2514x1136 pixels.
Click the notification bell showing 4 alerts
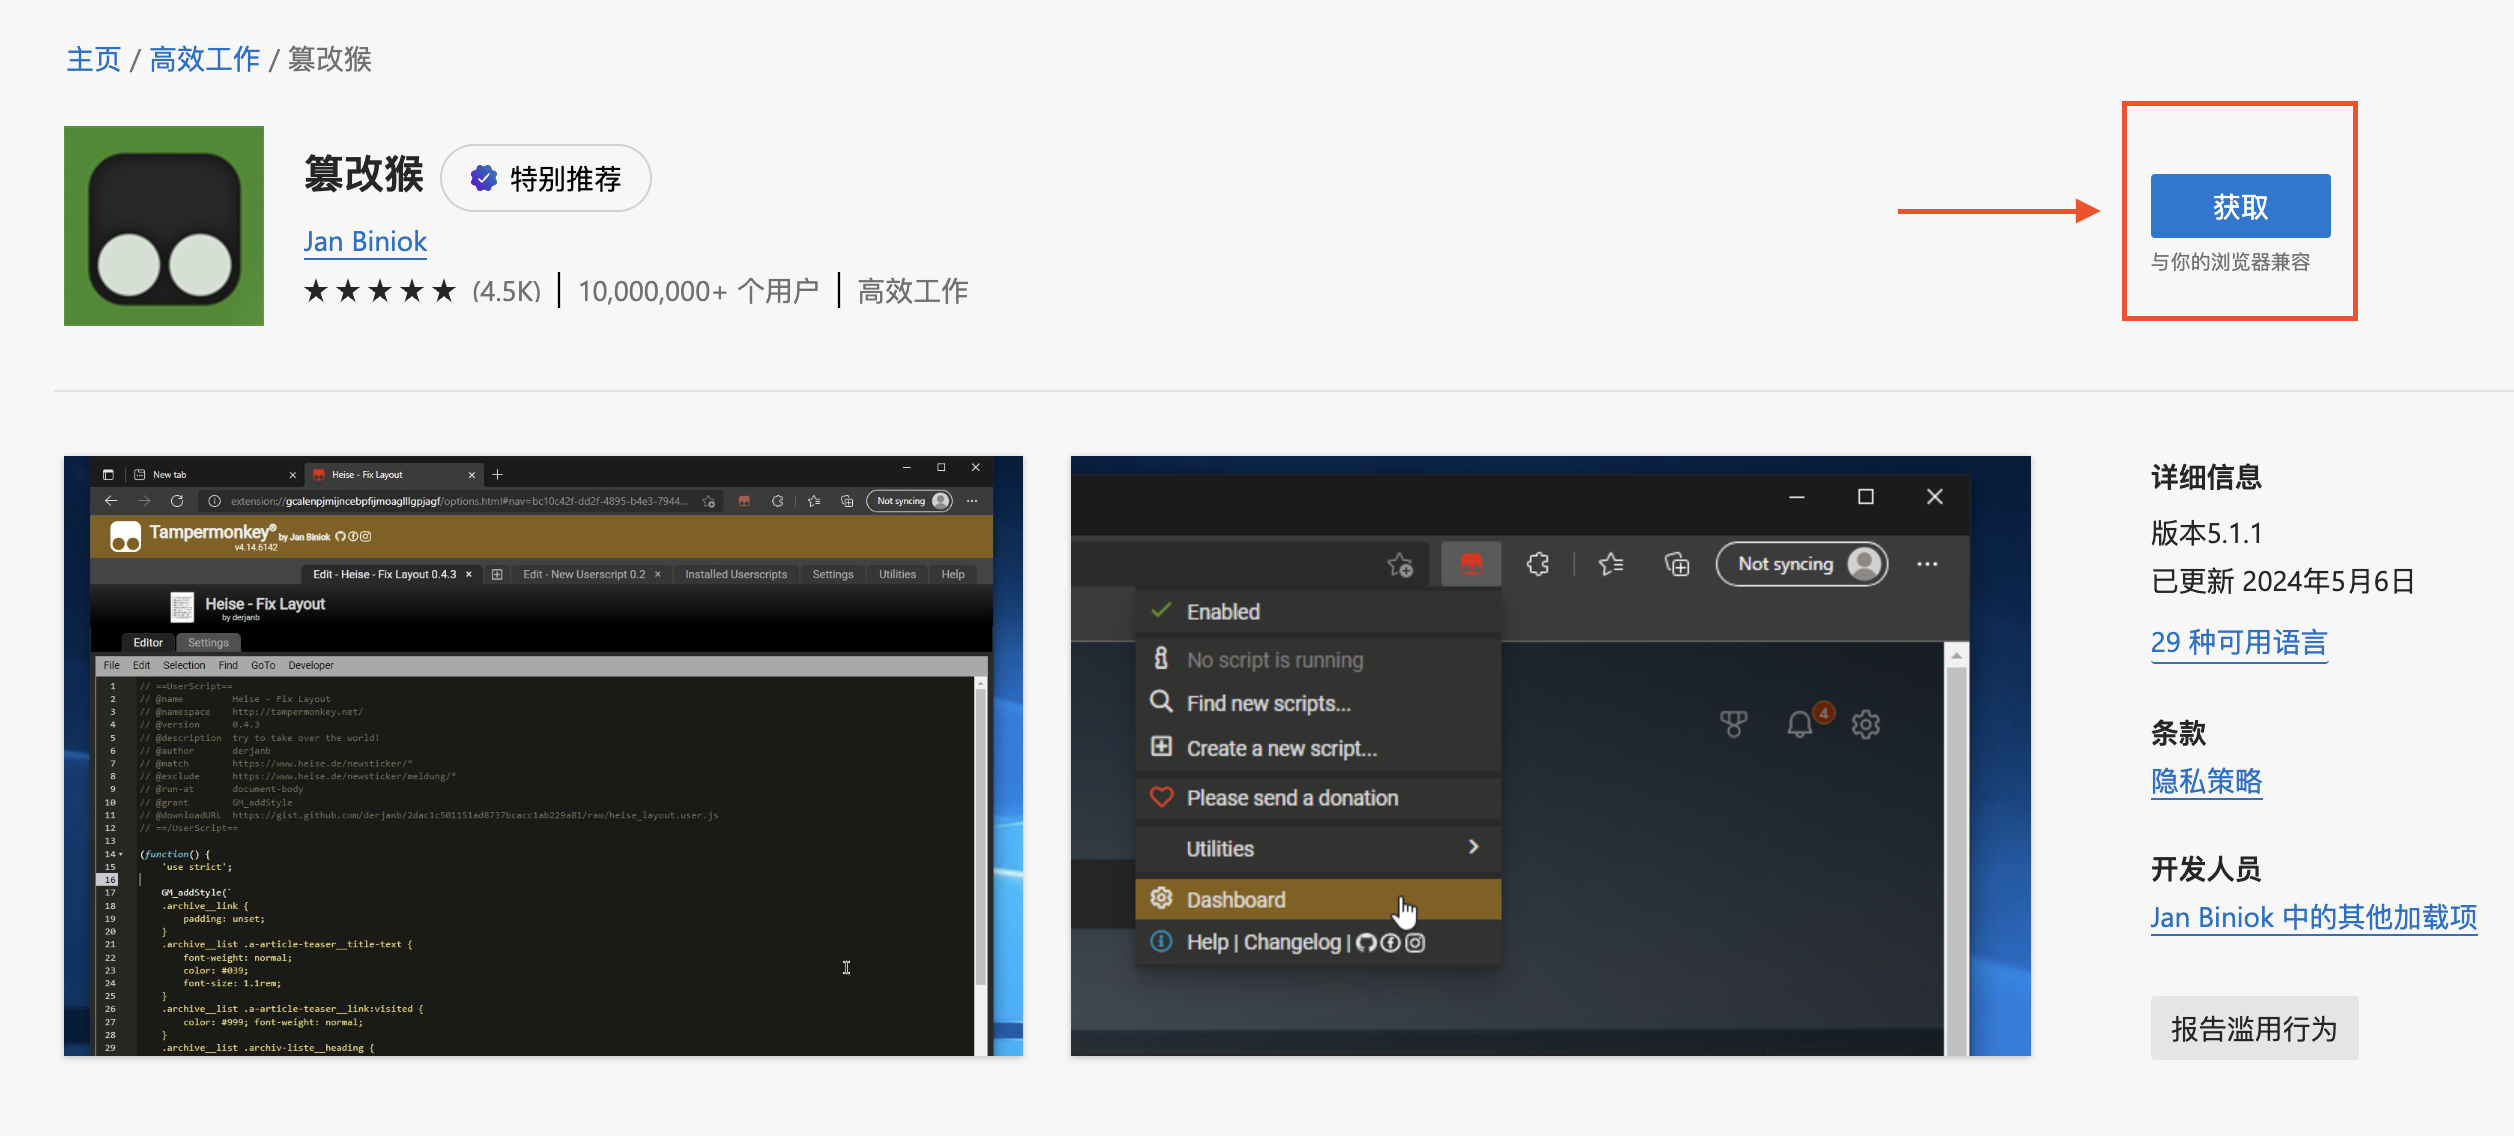pos(1801,724)
